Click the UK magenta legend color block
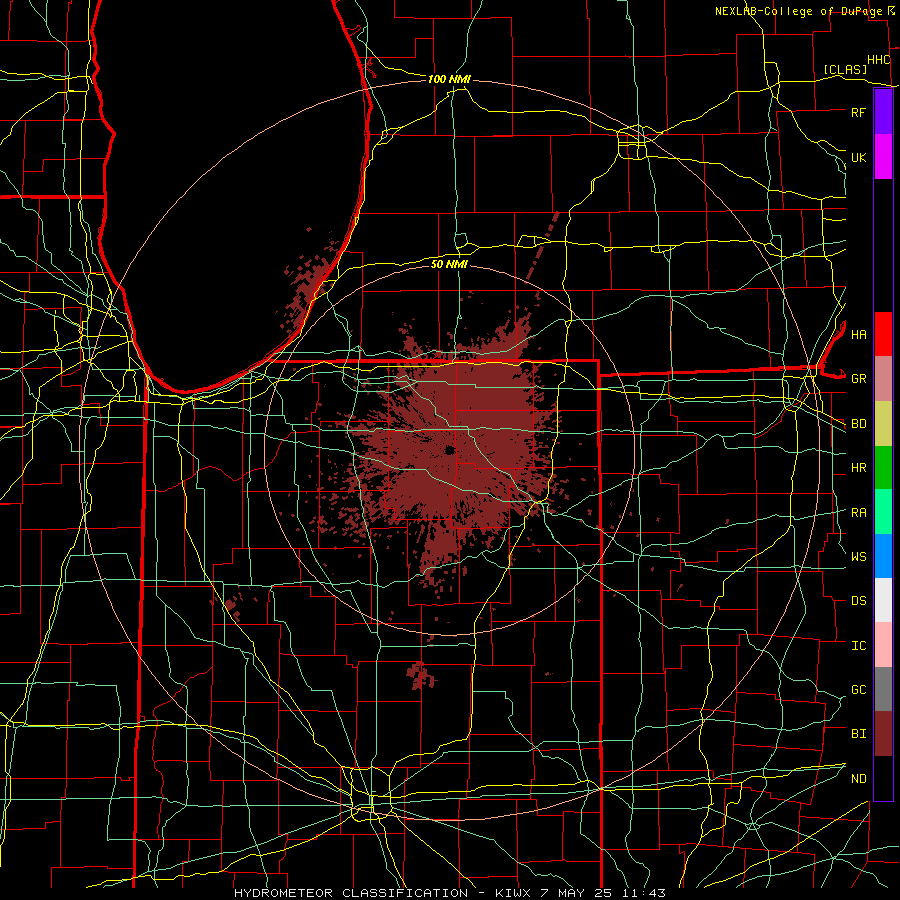Viewport: 900px width, 900px height. coord(883,157)
